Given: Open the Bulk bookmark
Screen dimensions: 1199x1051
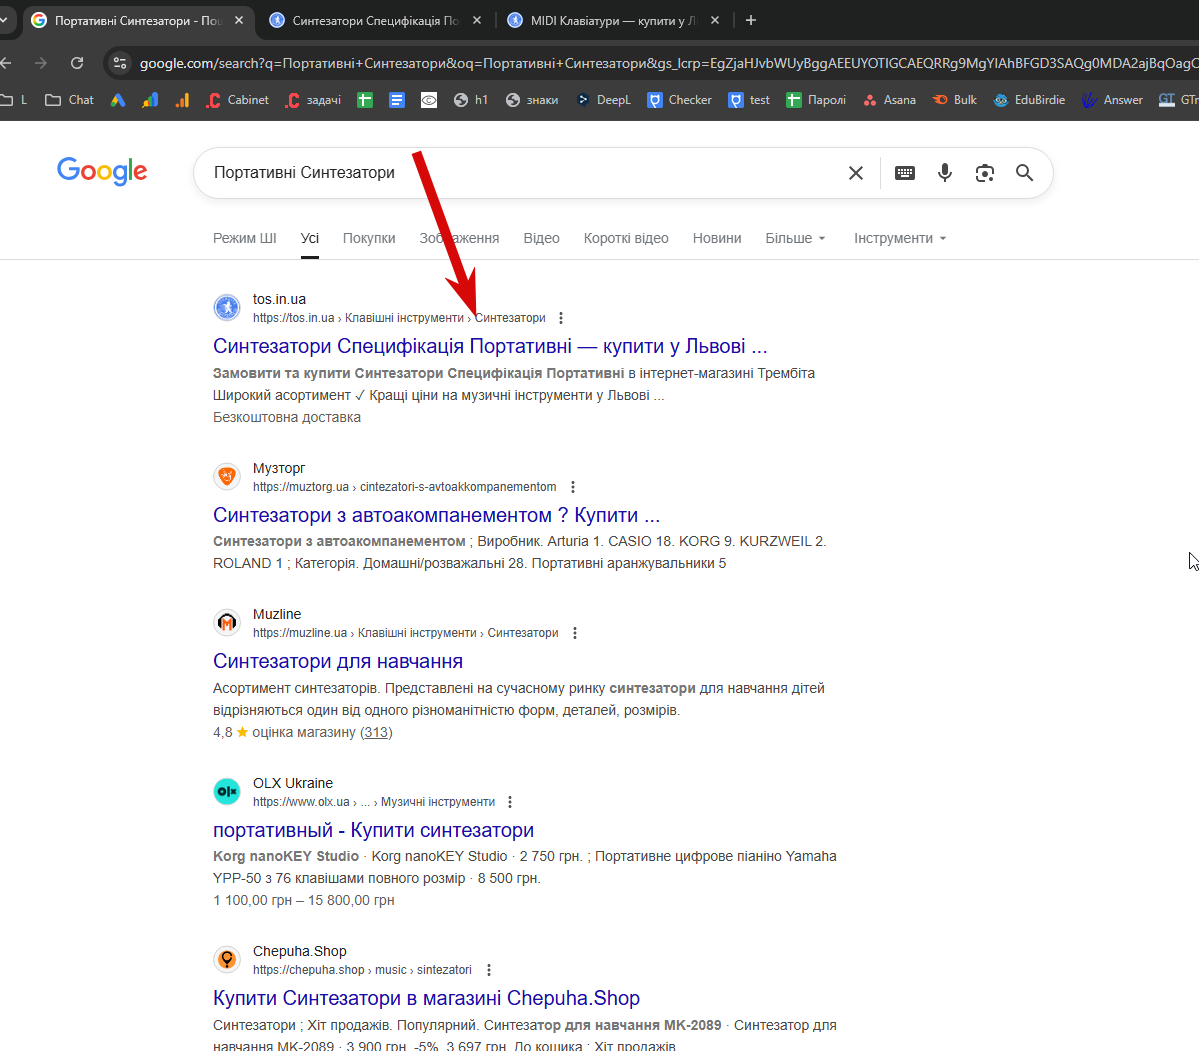Looking at the screenshot, I should coord(954,100).
